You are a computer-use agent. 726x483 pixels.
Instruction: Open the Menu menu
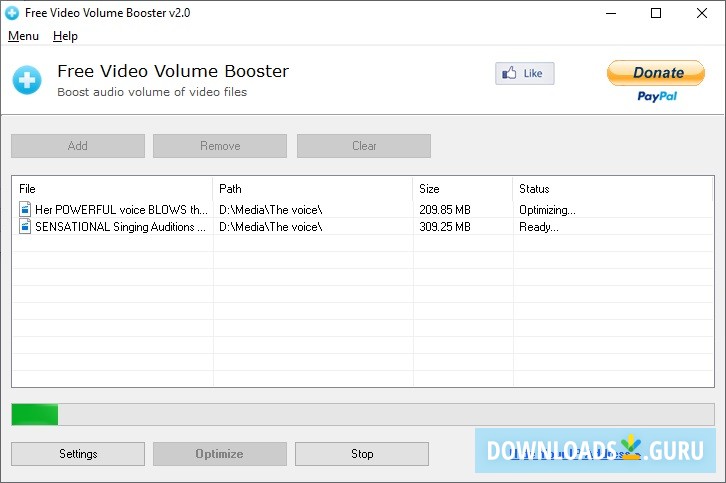click(x=23, y=36)
